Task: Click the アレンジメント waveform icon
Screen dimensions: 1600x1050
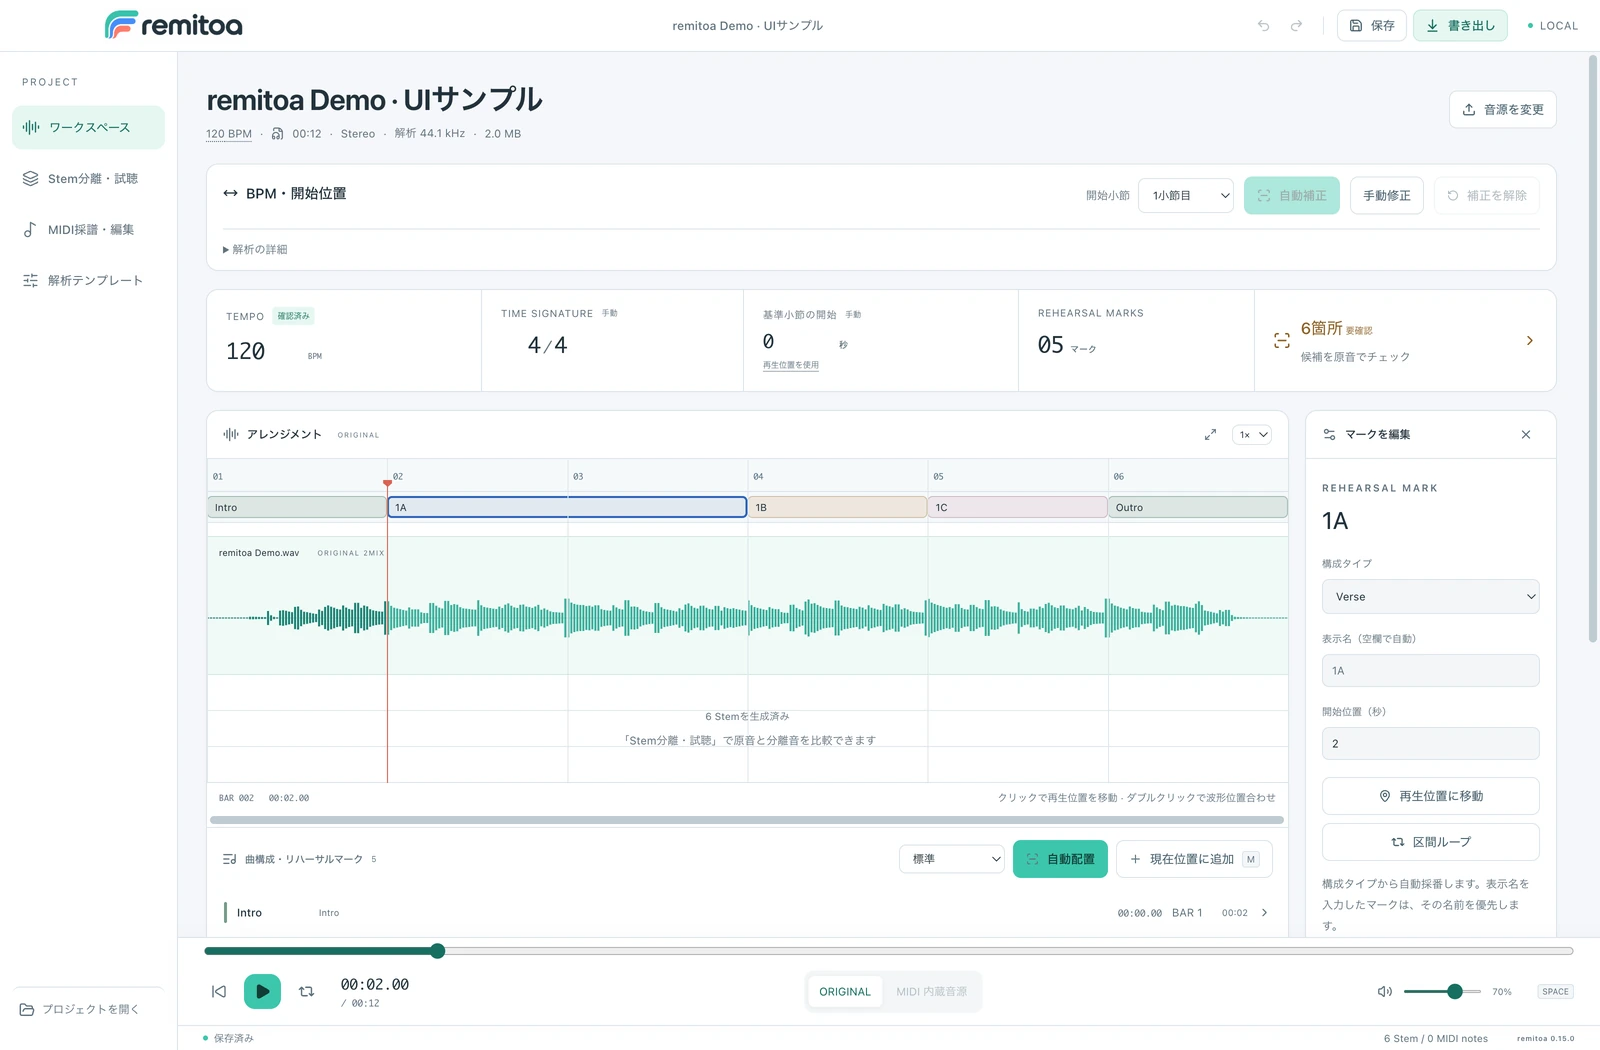Action: [231, 434]
